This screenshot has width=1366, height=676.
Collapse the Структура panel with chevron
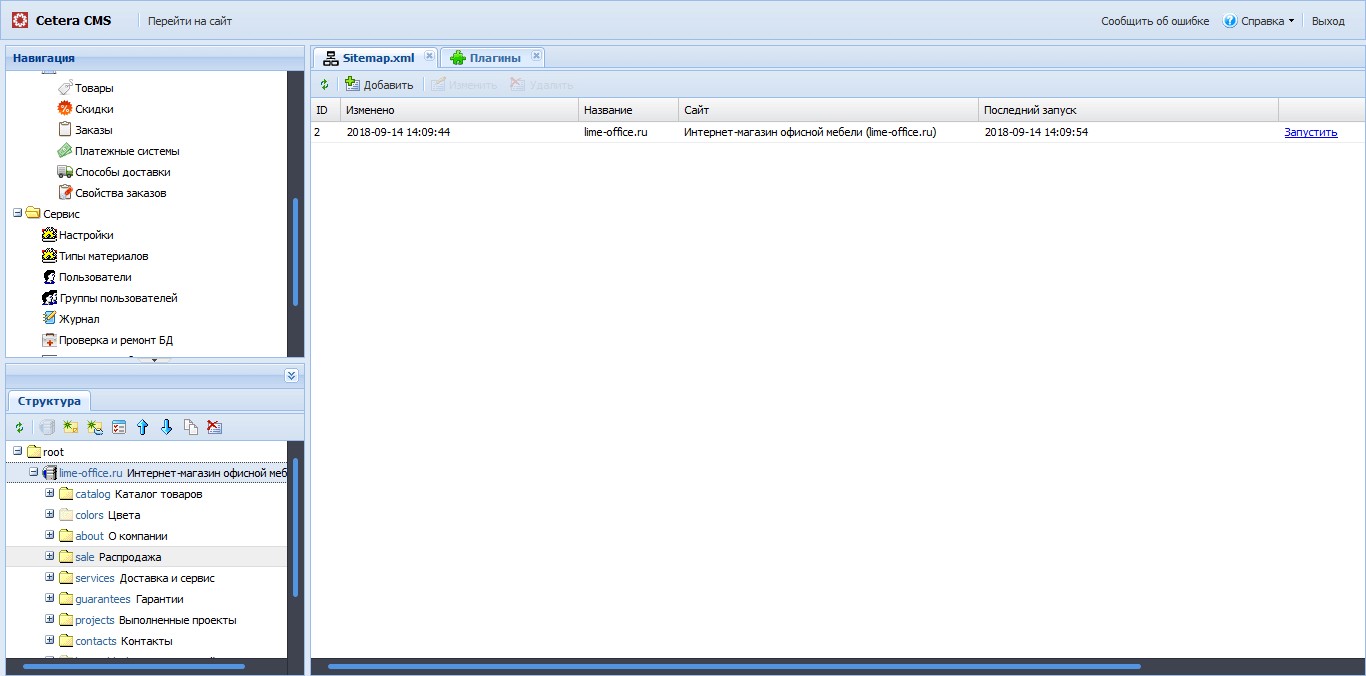pyautogui.click(x=291, y=375)
